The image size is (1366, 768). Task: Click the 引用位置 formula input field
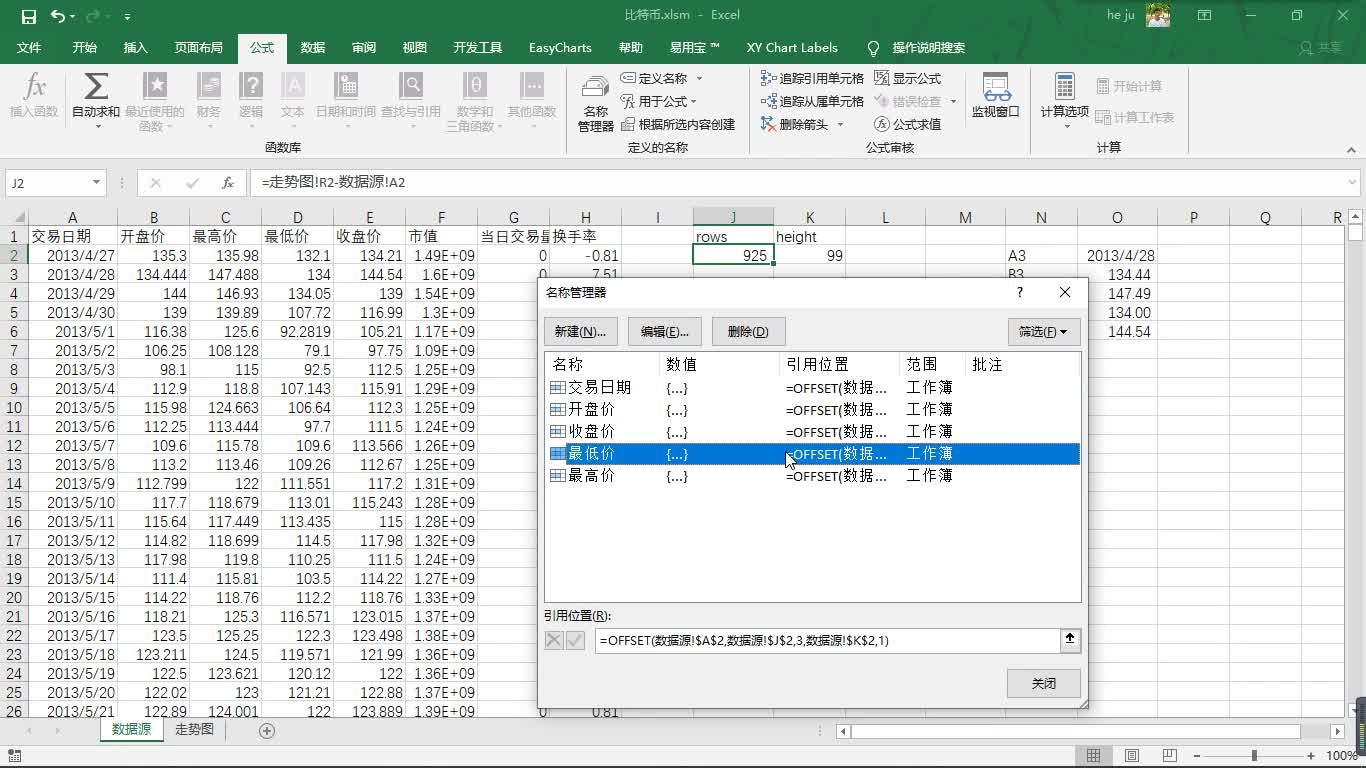[827, 640]
